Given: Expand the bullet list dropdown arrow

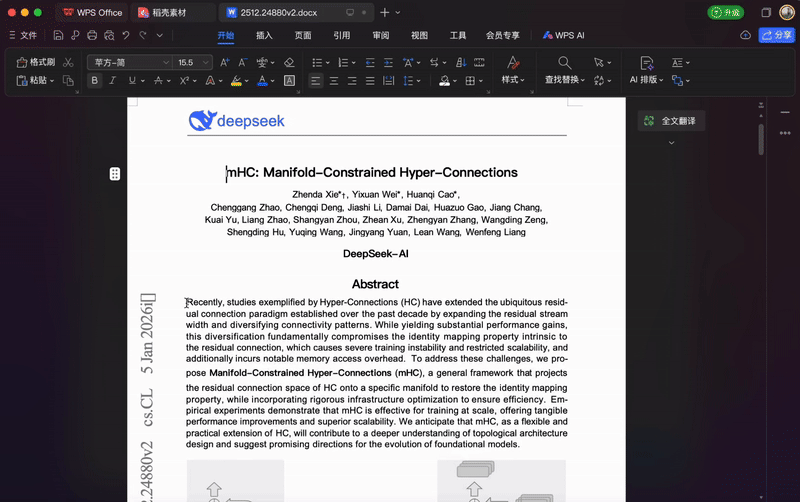Looking at the screenshot, I should (x=327, y=63).
